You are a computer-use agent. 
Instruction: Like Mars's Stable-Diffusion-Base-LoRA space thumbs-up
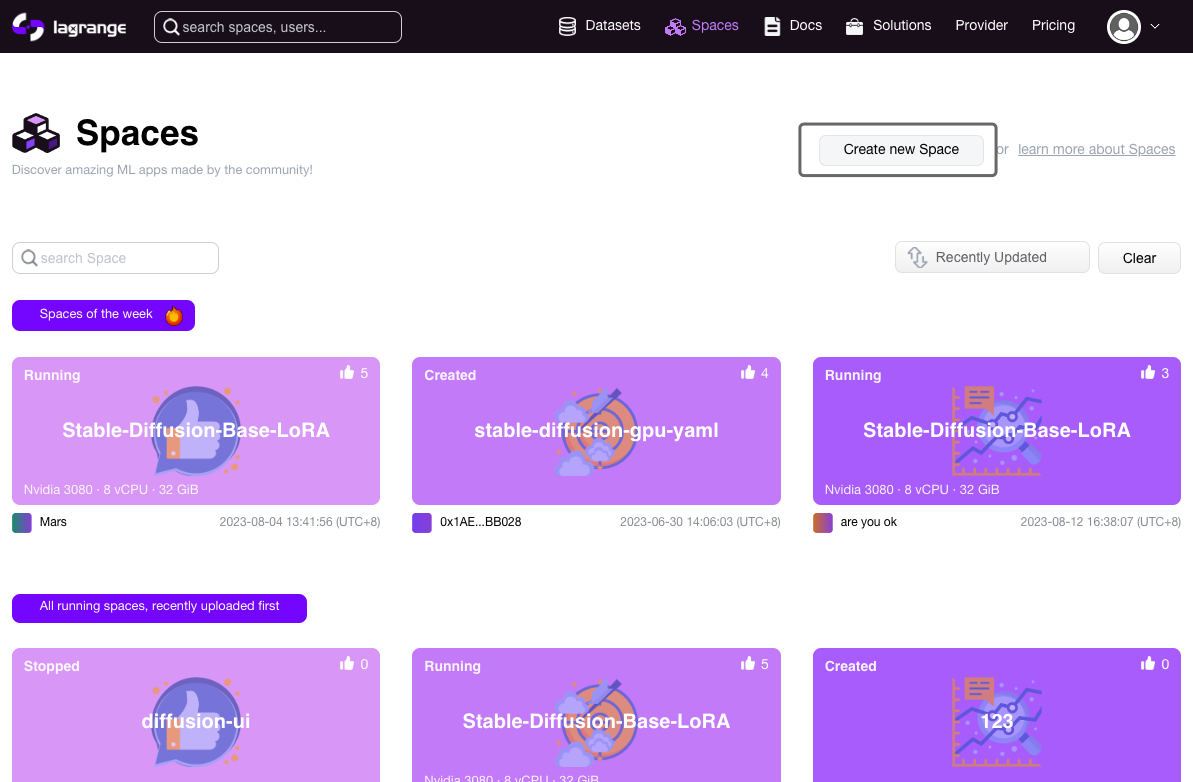(347, 372)
